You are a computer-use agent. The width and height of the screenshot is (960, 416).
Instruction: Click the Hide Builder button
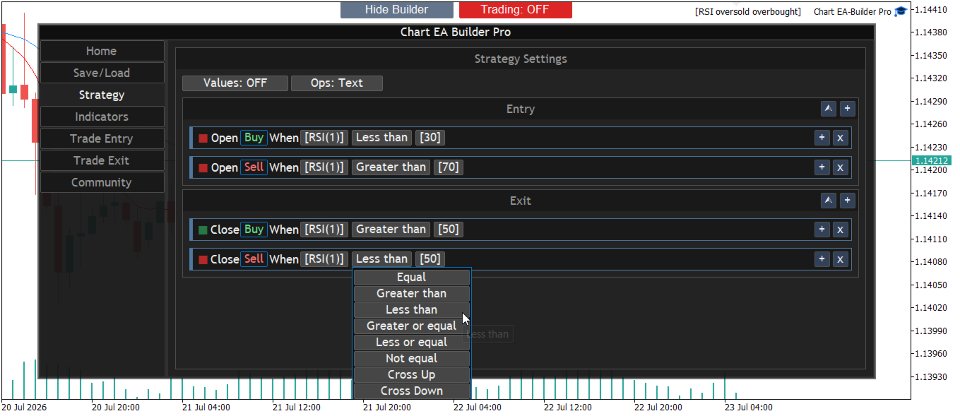coord(397,10)
